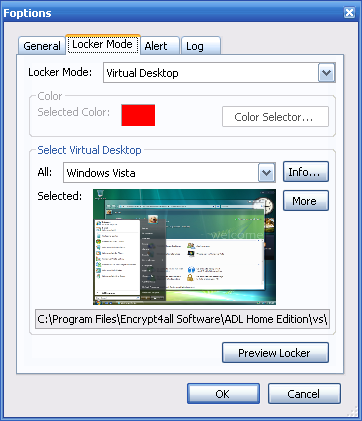Click the Foptions title bar
This screenshot has width=362, height=421.
point(172,13)
